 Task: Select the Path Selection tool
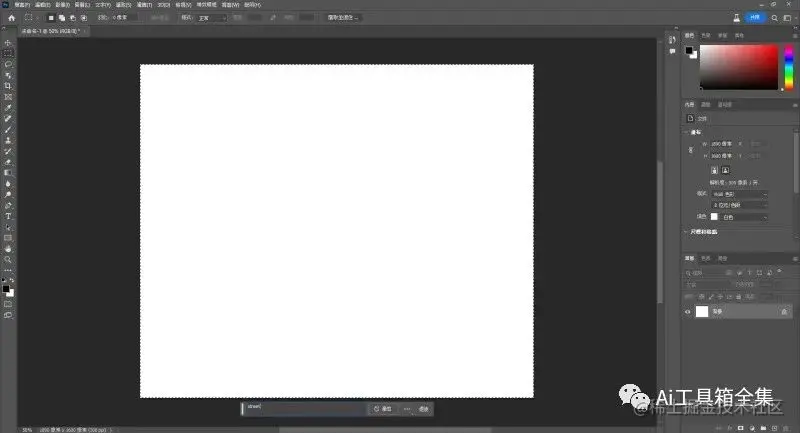(8, 227)
